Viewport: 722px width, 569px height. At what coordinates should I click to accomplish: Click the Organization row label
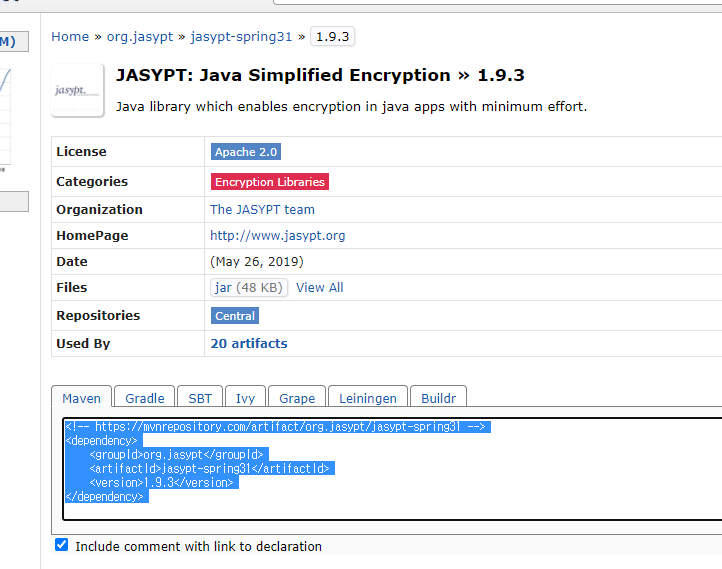point(99,209)
